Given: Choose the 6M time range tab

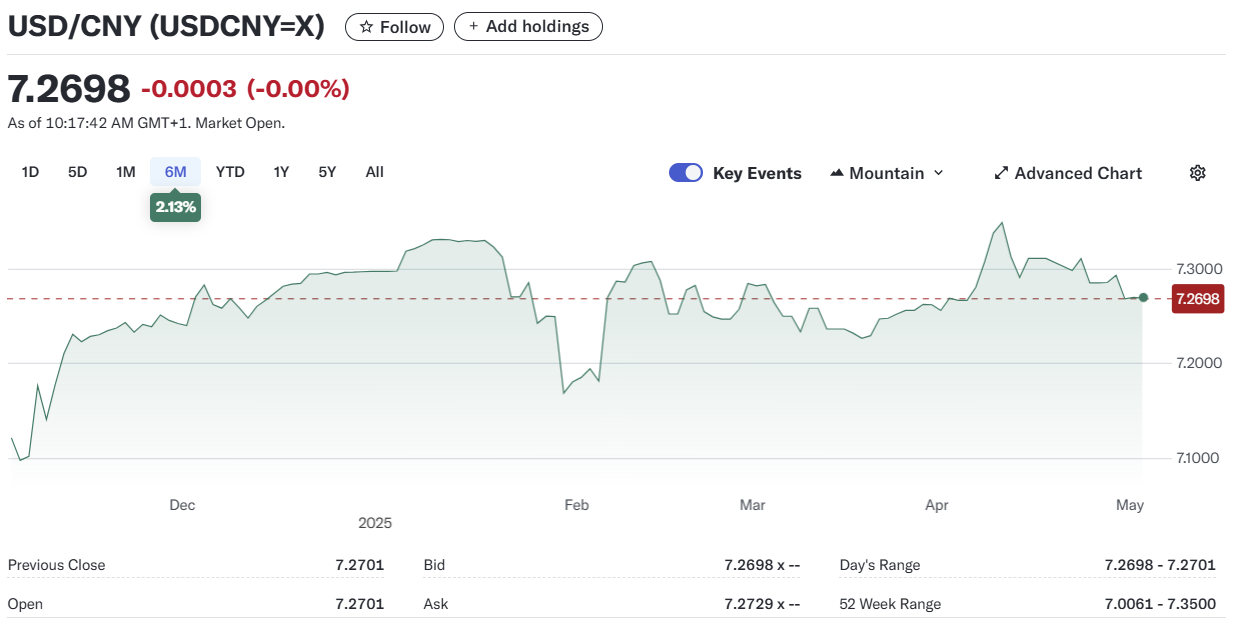Looking at the screenshot, I should coord(175,172).
